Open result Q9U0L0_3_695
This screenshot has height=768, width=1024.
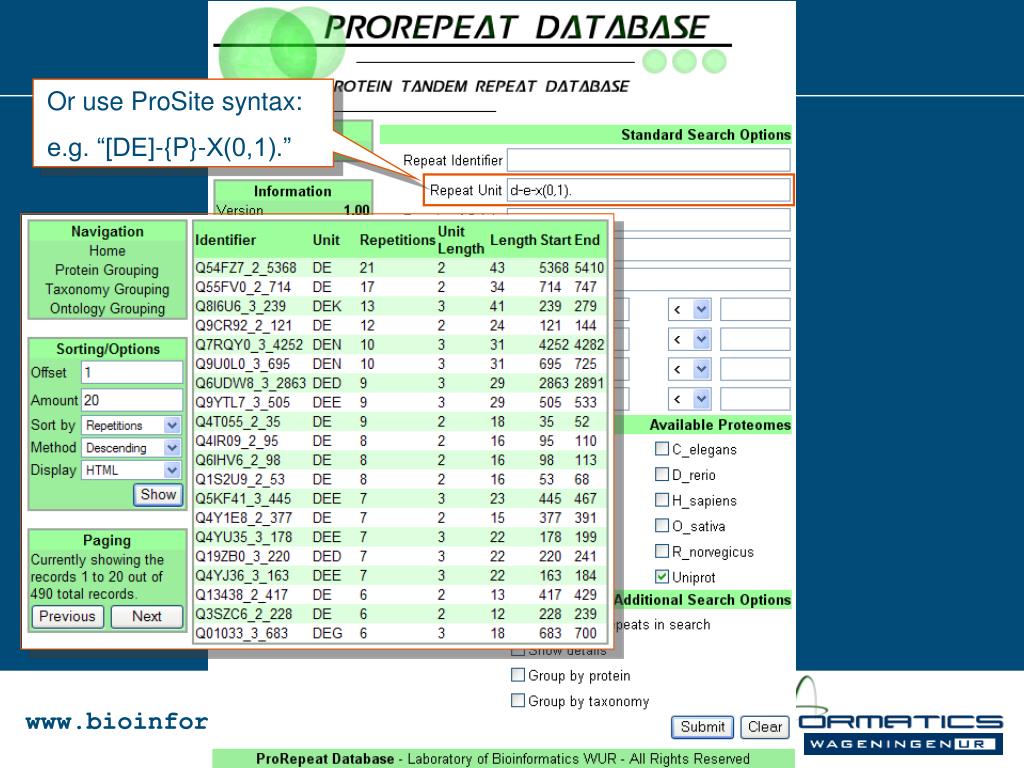(x=242, y=364)
